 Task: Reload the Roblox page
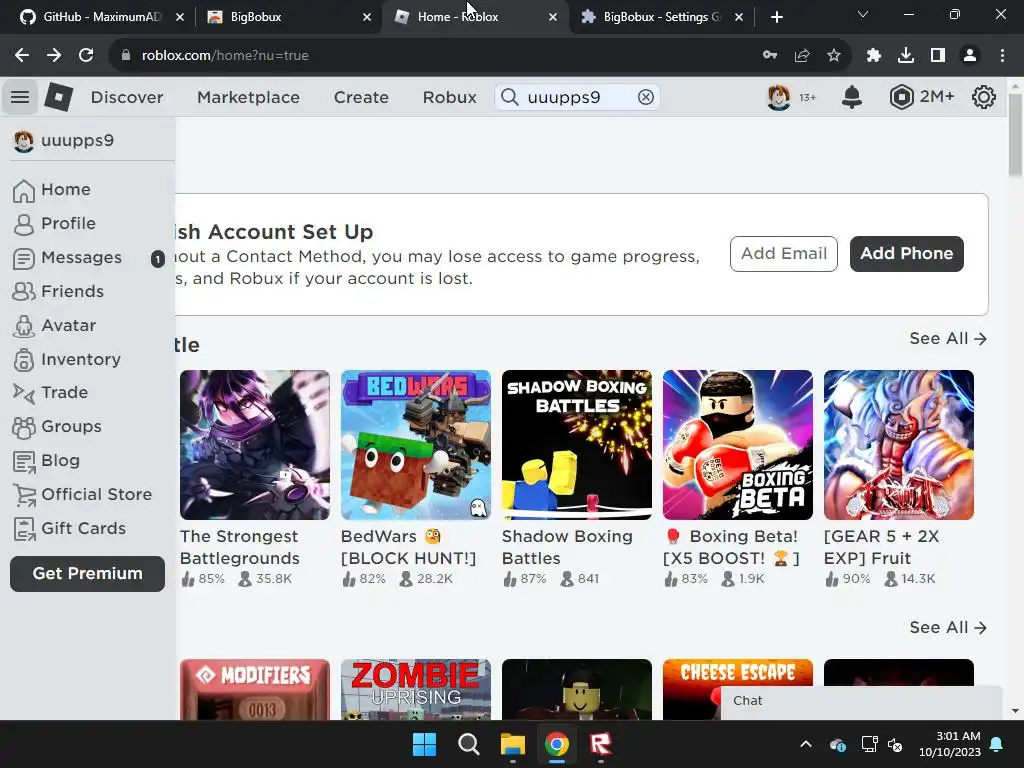(86, 56)
